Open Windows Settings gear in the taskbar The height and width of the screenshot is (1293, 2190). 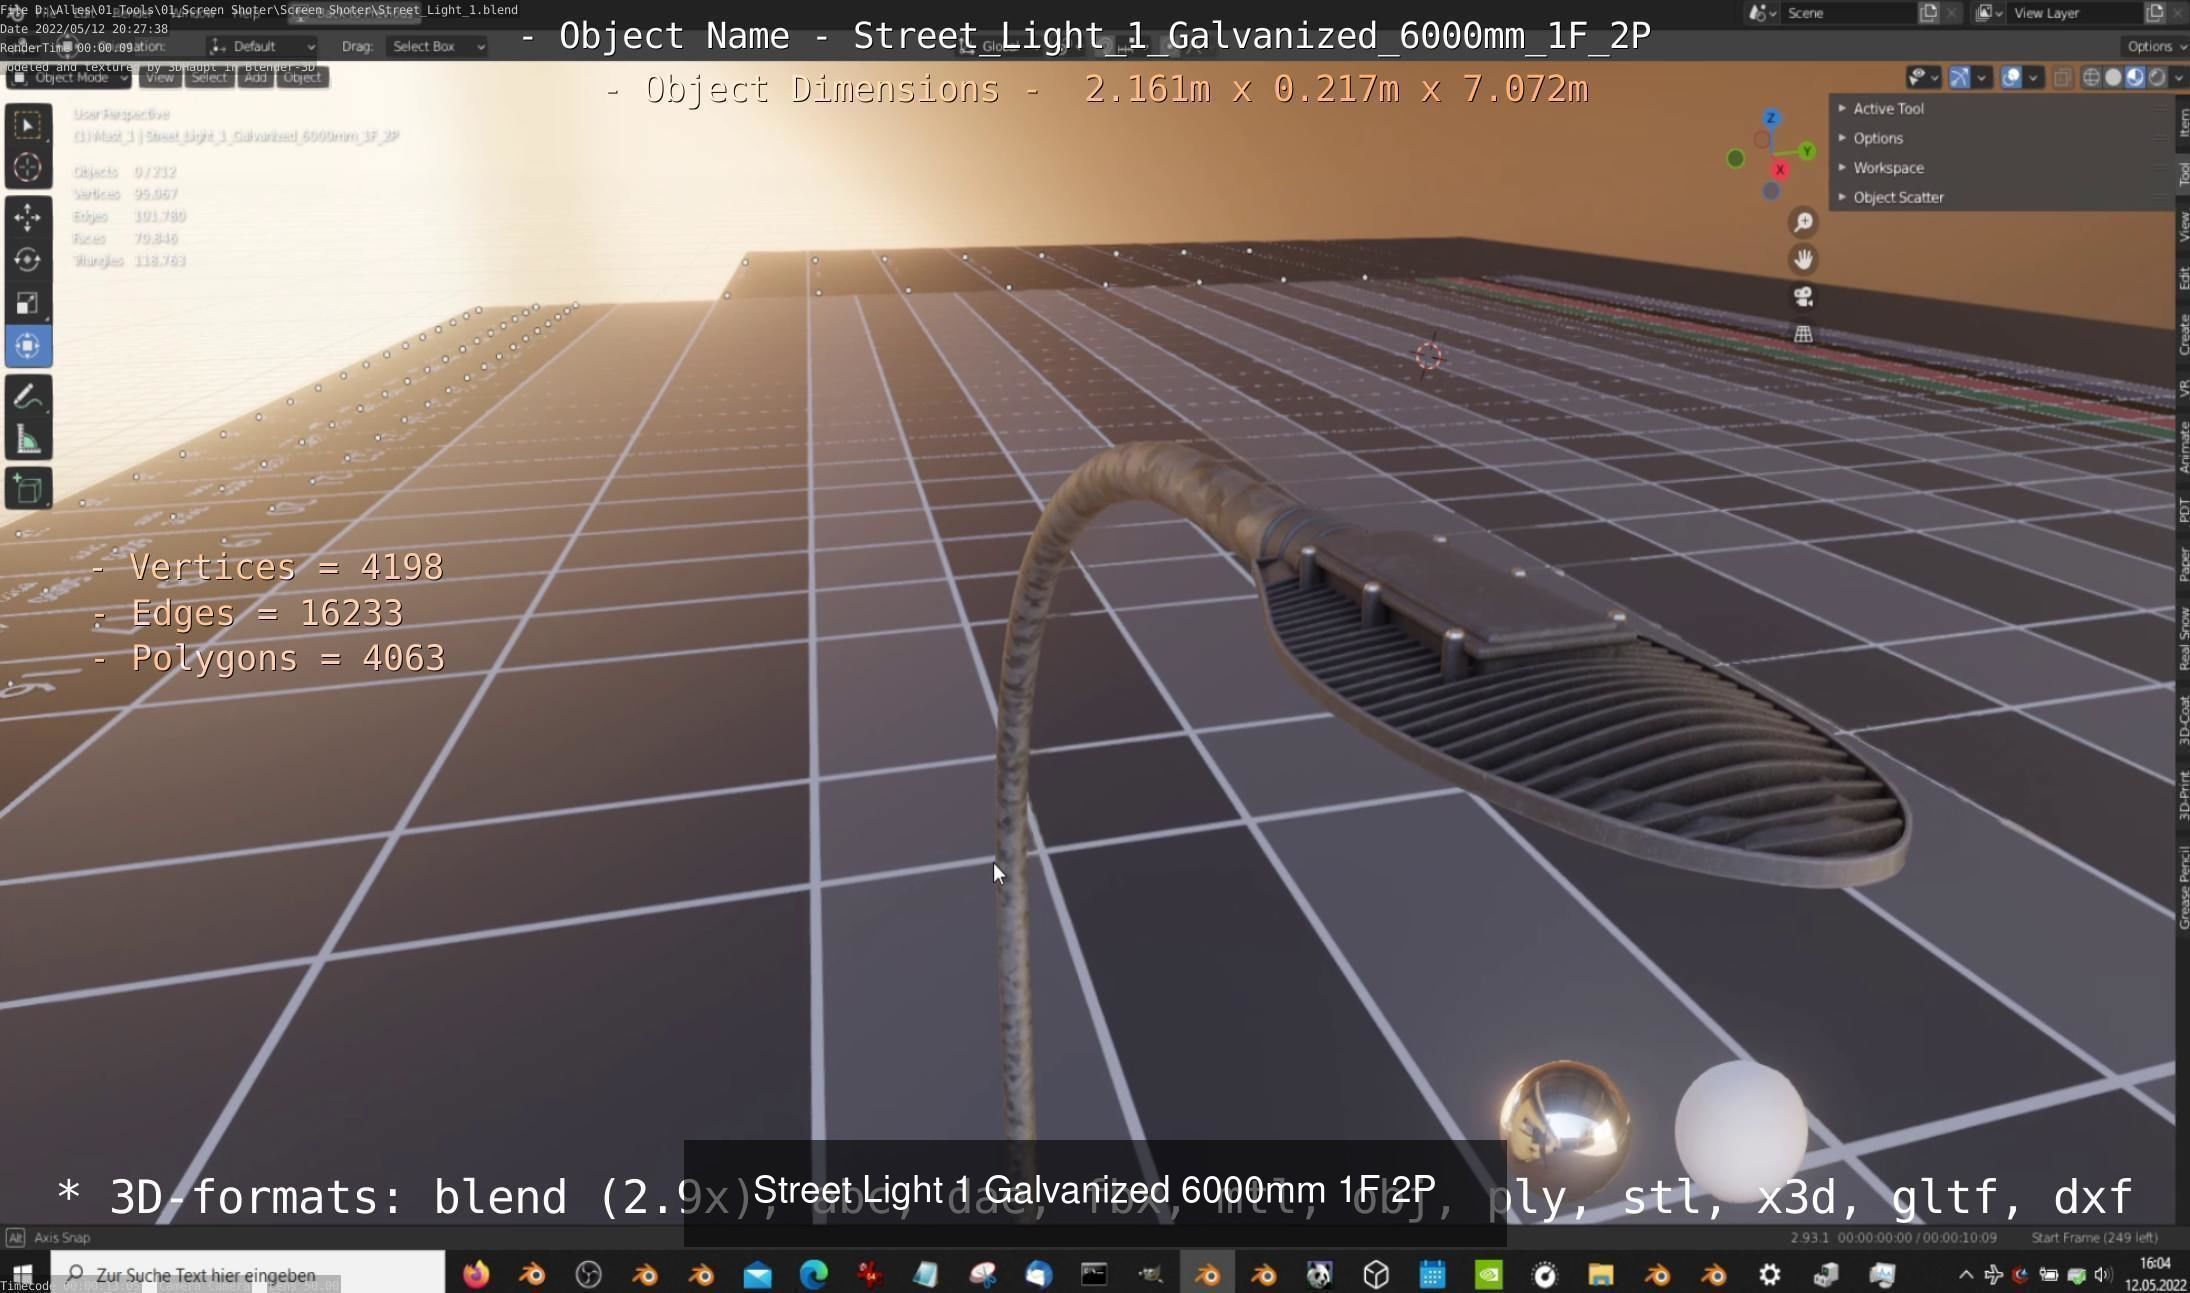click(1770, 1274)
